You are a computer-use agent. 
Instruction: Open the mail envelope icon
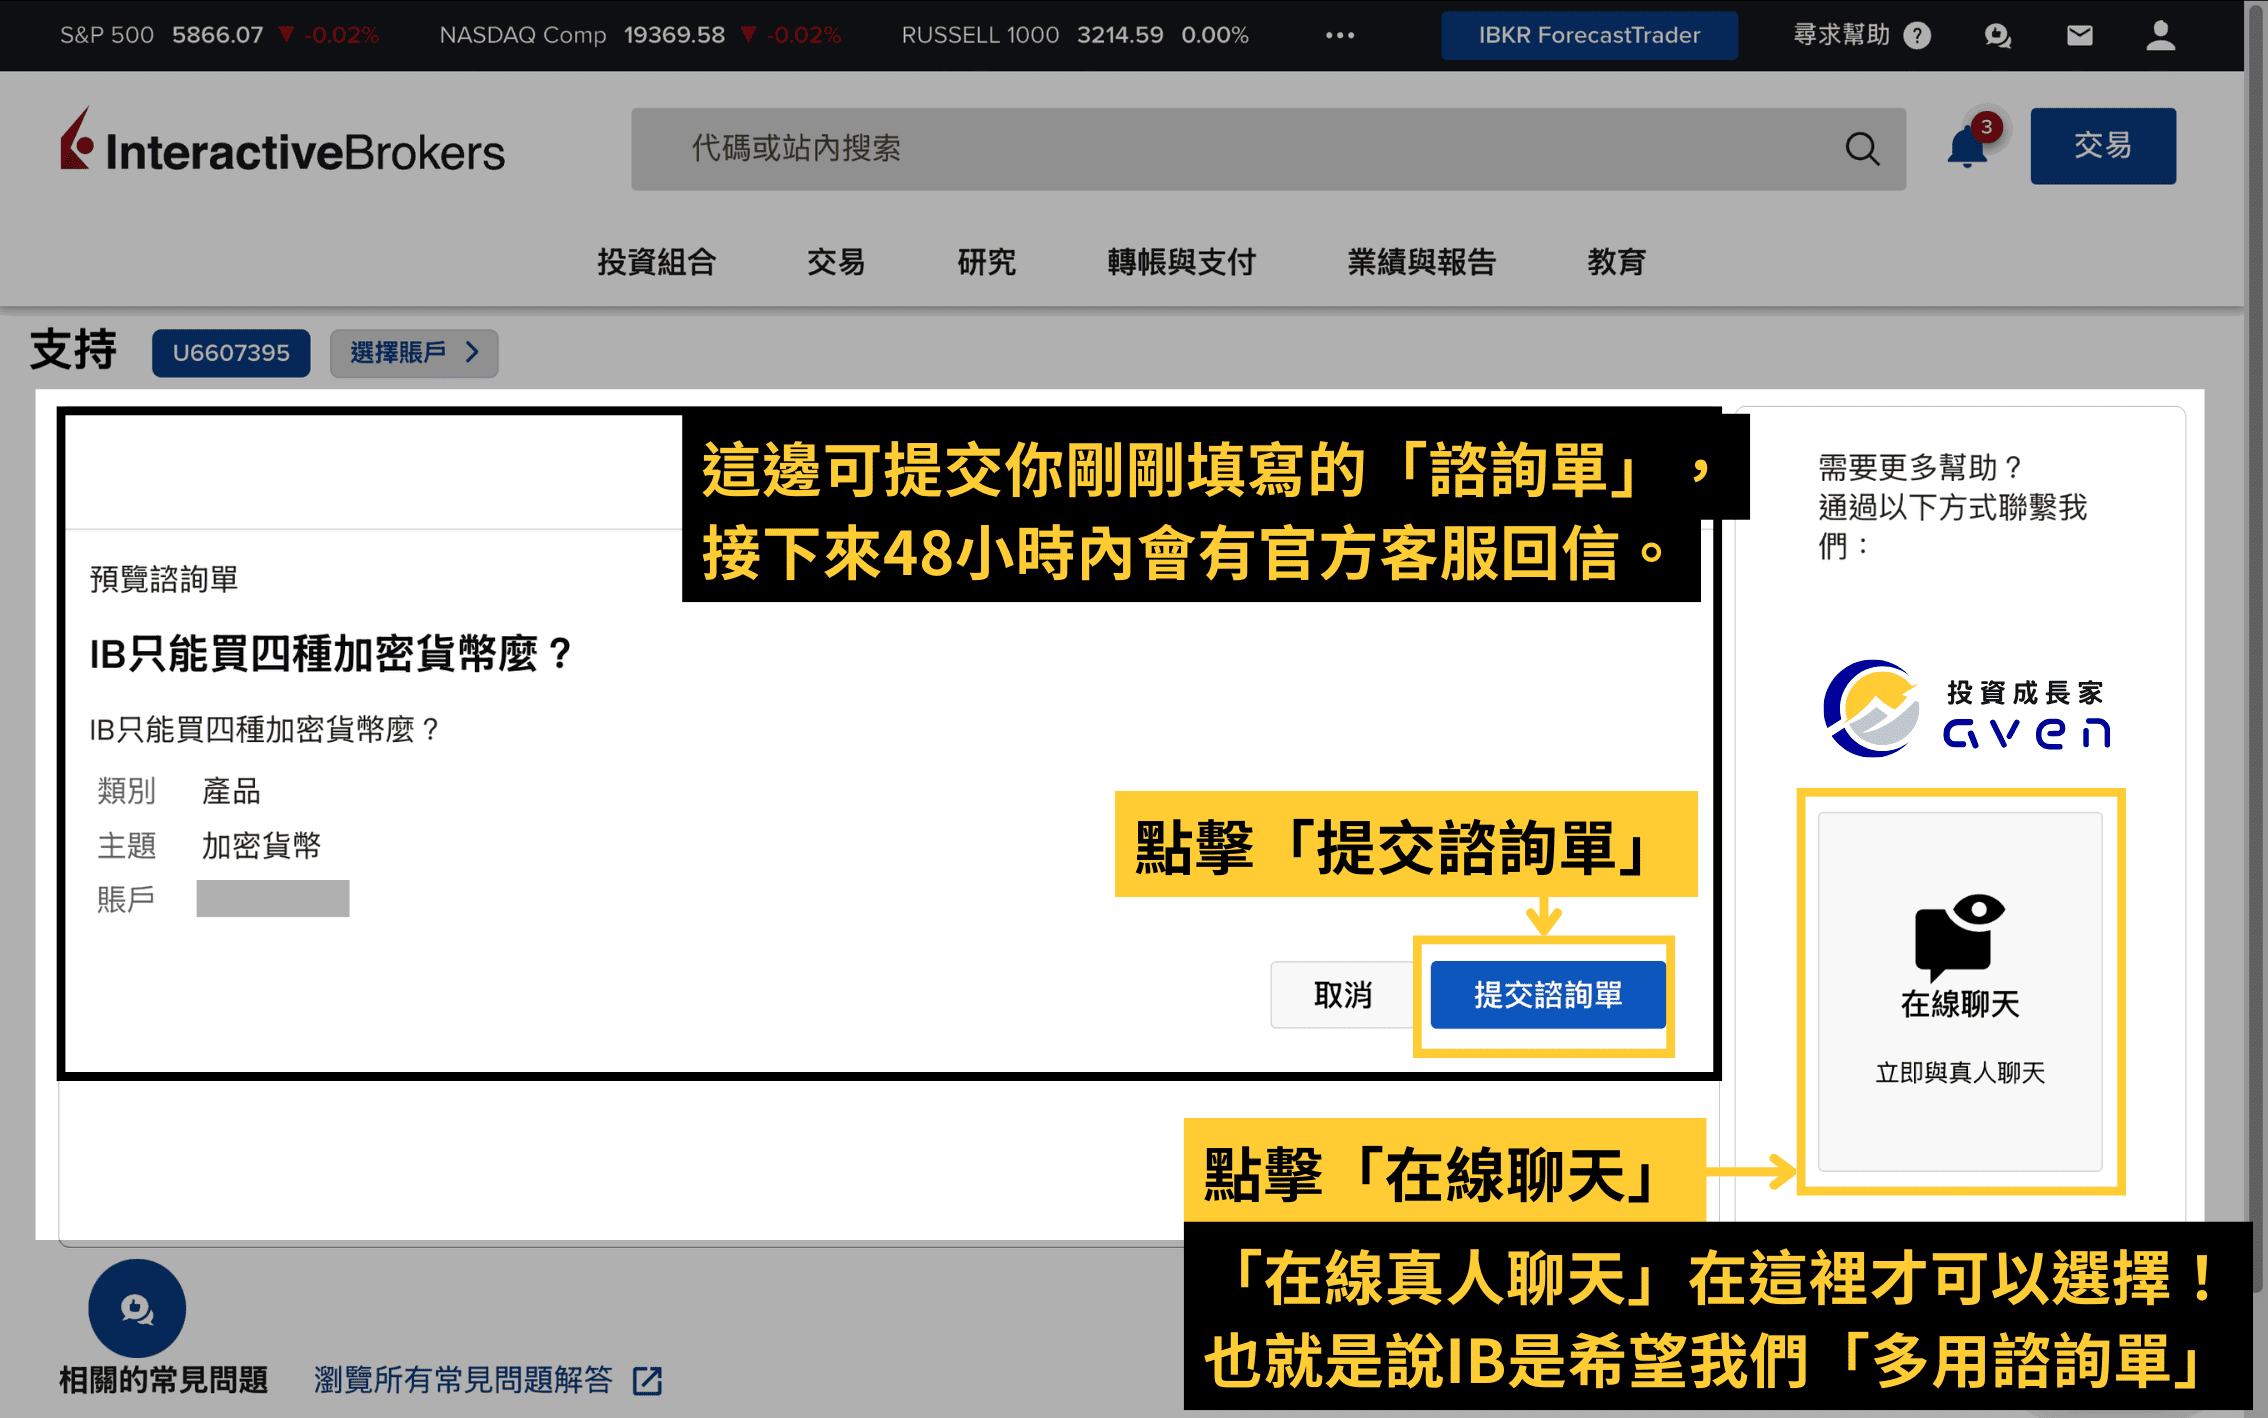pos(2079,36)
